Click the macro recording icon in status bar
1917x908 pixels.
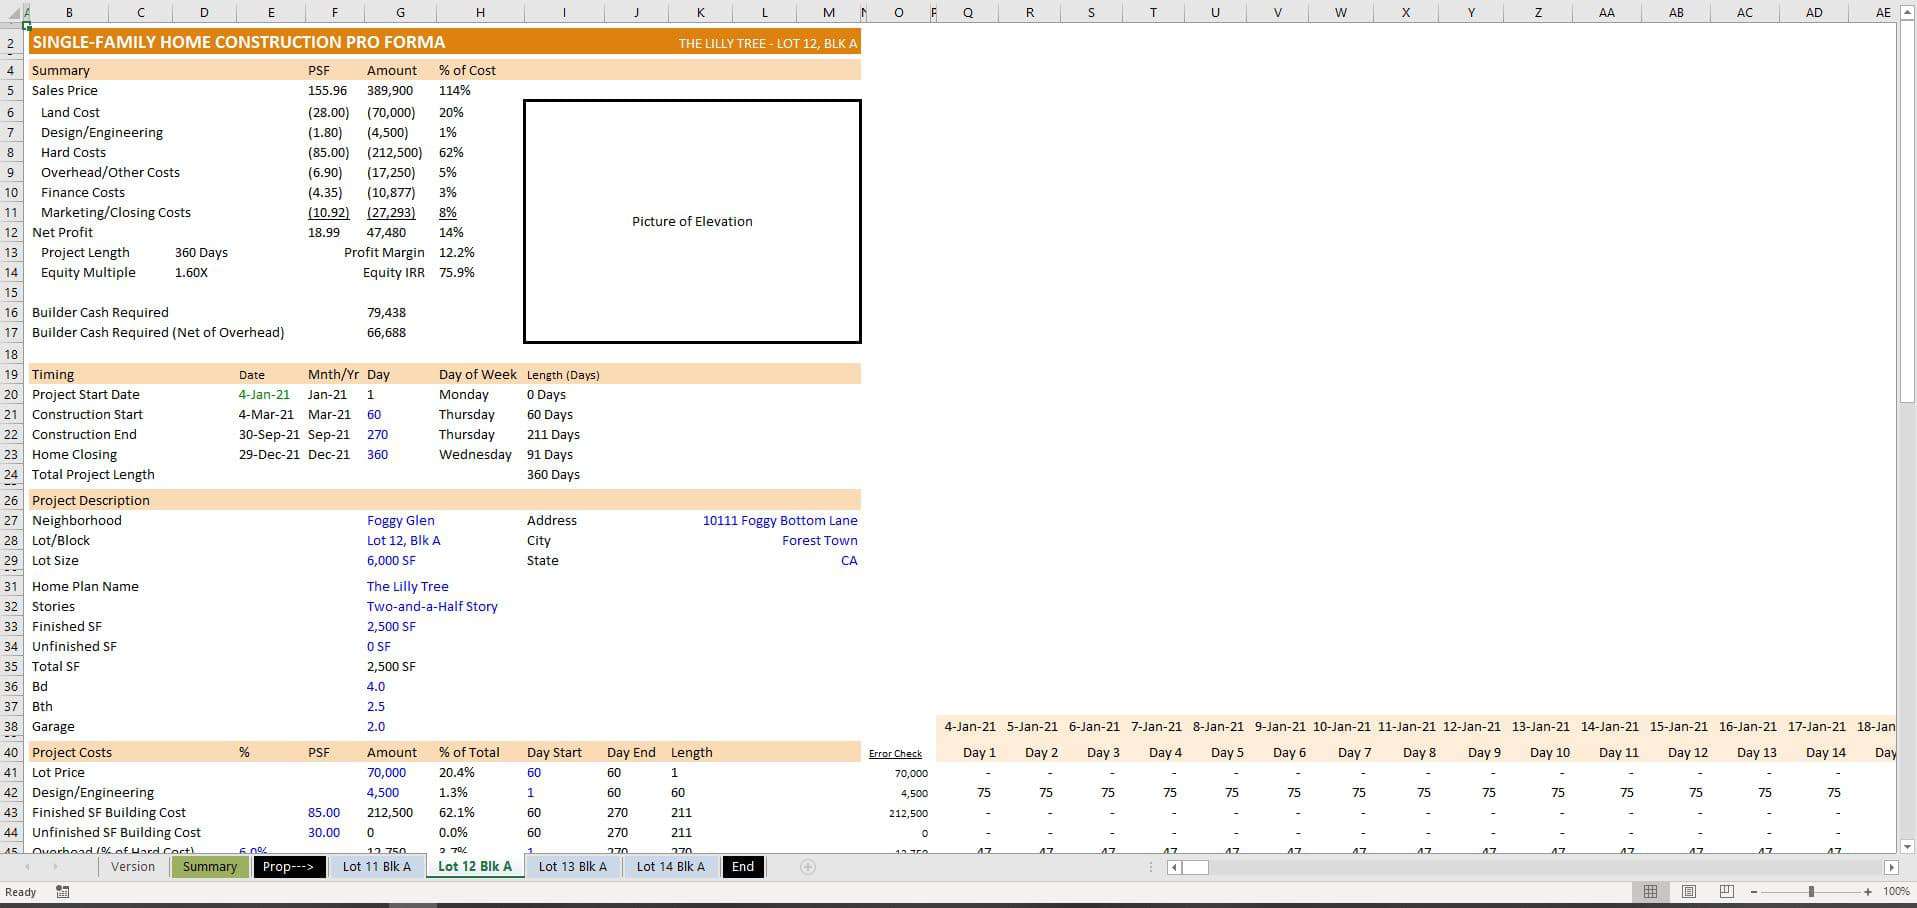(x=63, y=892)
